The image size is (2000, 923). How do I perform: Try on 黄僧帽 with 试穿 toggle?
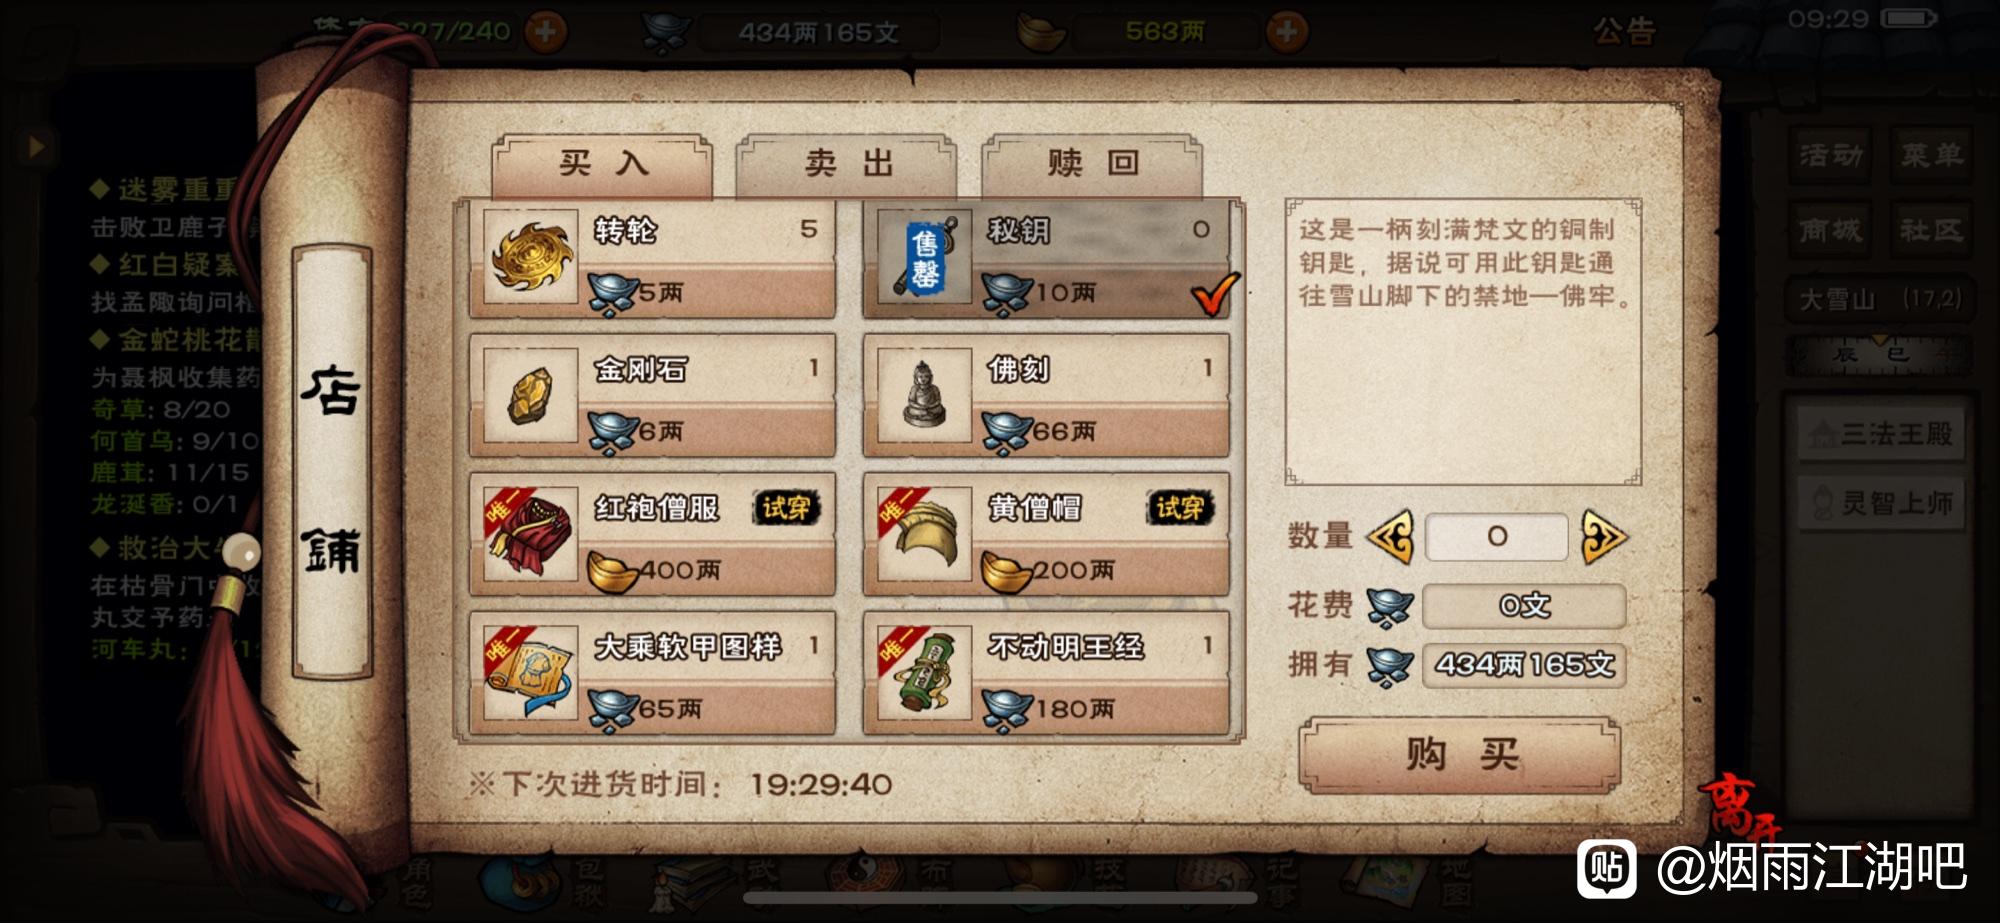click(1180, 508)
